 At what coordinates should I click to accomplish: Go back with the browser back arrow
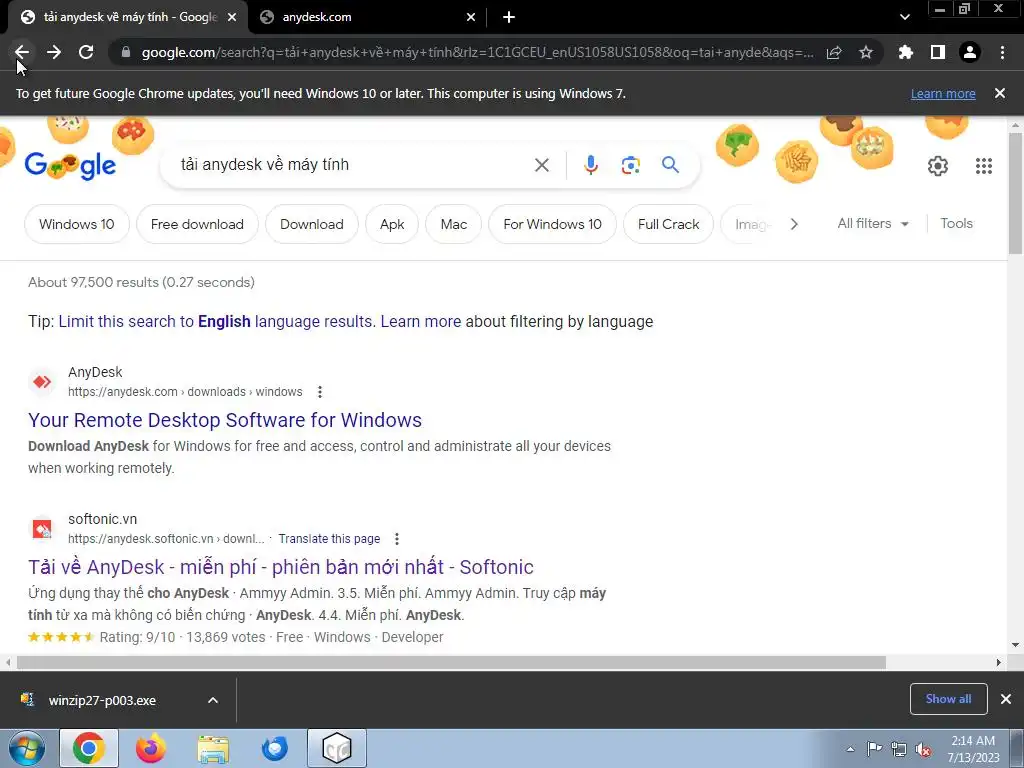[x=22, y=52]
